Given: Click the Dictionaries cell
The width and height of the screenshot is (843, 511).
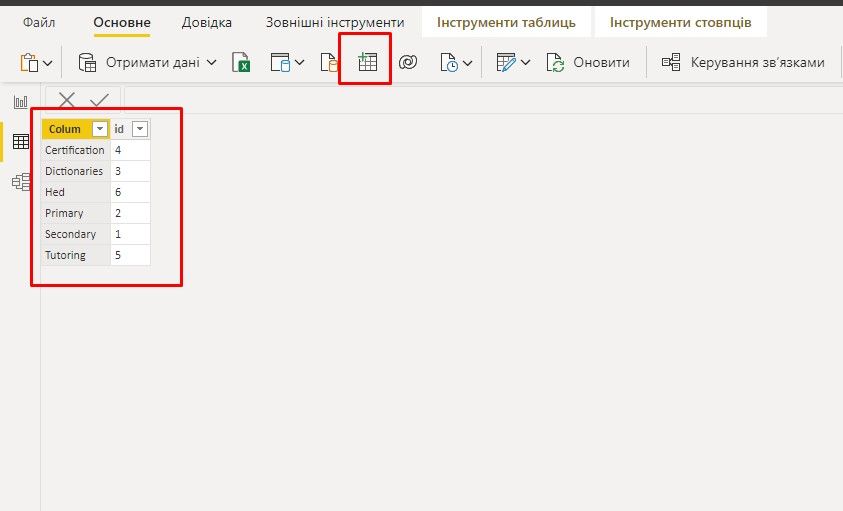Looking at the screenshot, I should (76, 171).
